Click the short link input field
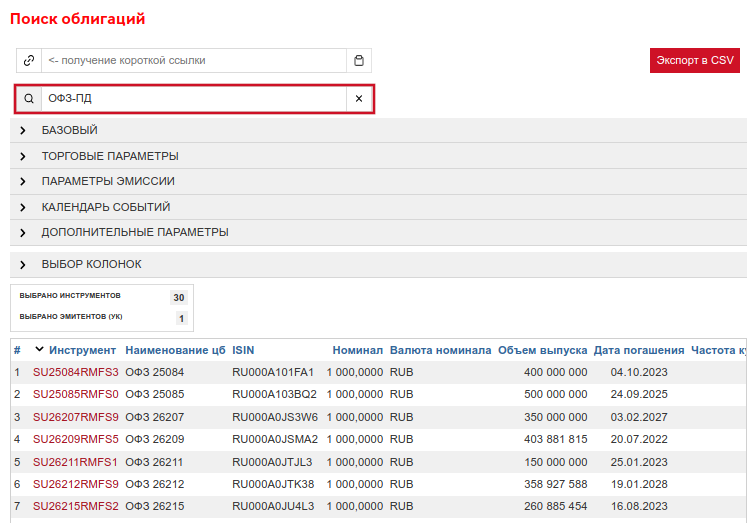This screenshot has width=753, height=523. coord(194,61)
